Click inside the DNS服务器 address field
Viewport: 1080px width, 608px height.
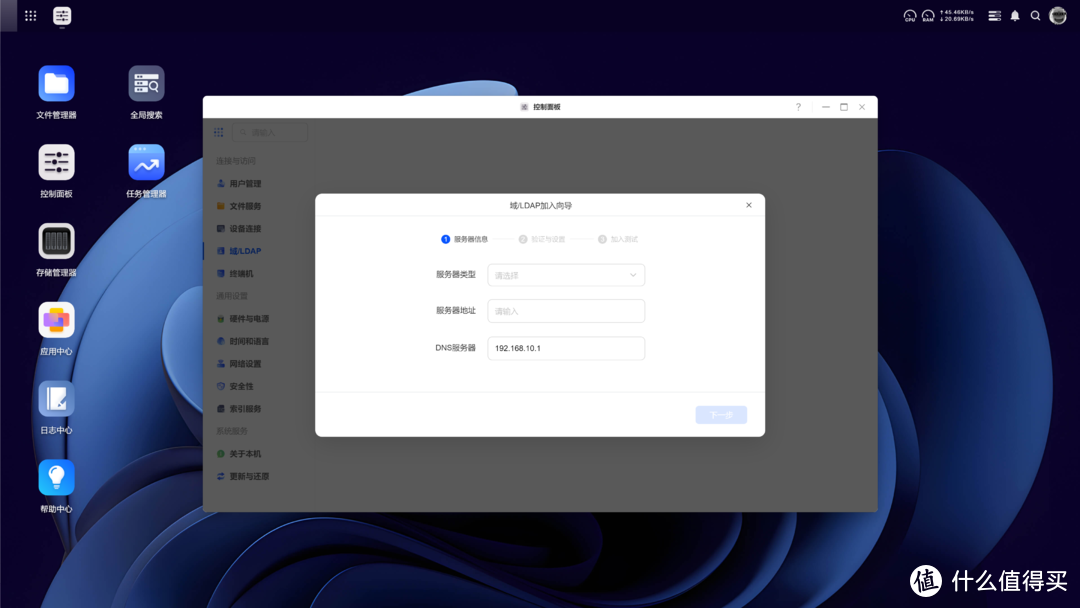coord(566,348)
